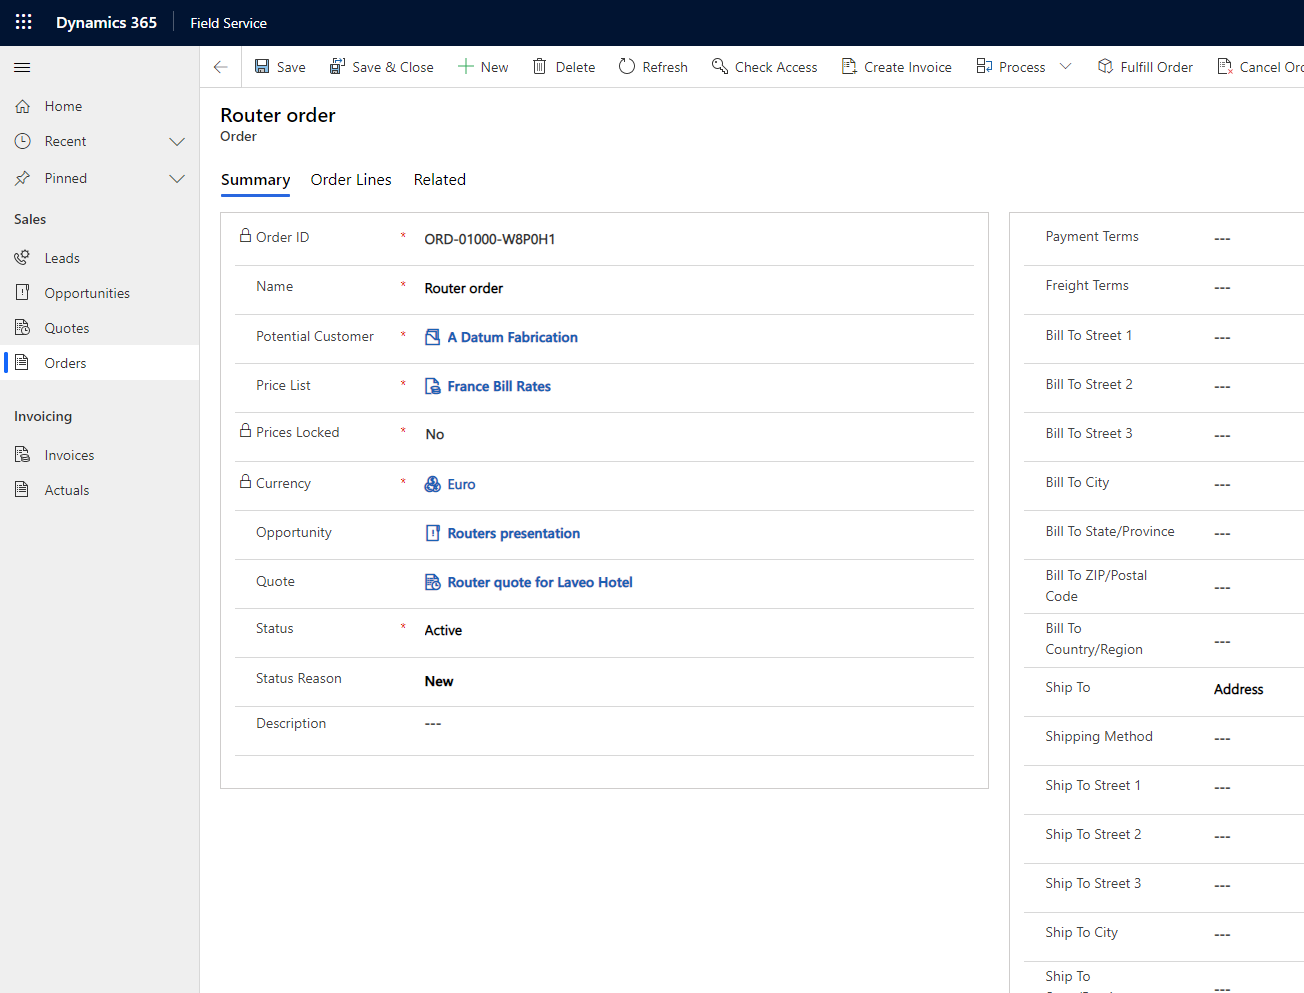Click the Fulfill Order box icon
The image size is (1304, 993).
click(1105, 66)
